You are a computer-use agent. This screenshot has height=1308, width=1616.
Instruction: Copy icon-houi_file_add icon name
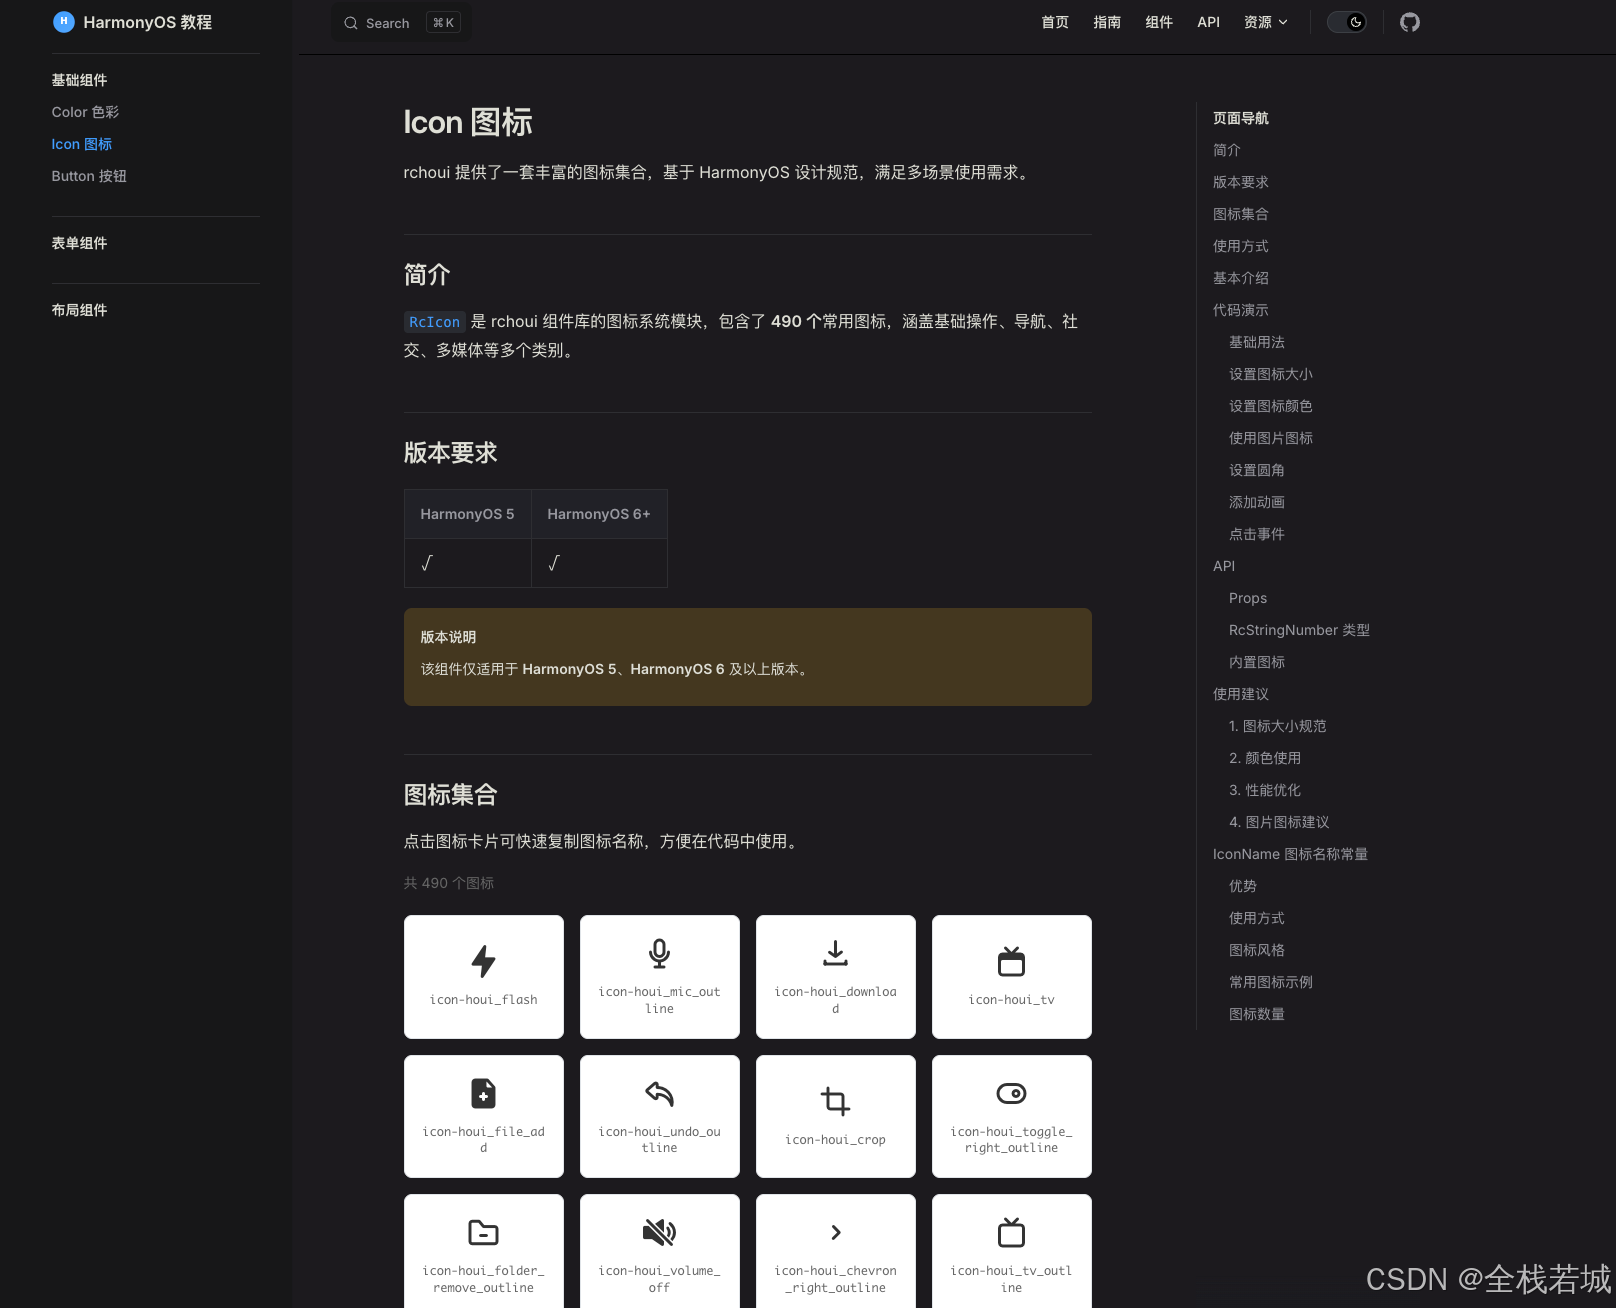(483, 1116)
